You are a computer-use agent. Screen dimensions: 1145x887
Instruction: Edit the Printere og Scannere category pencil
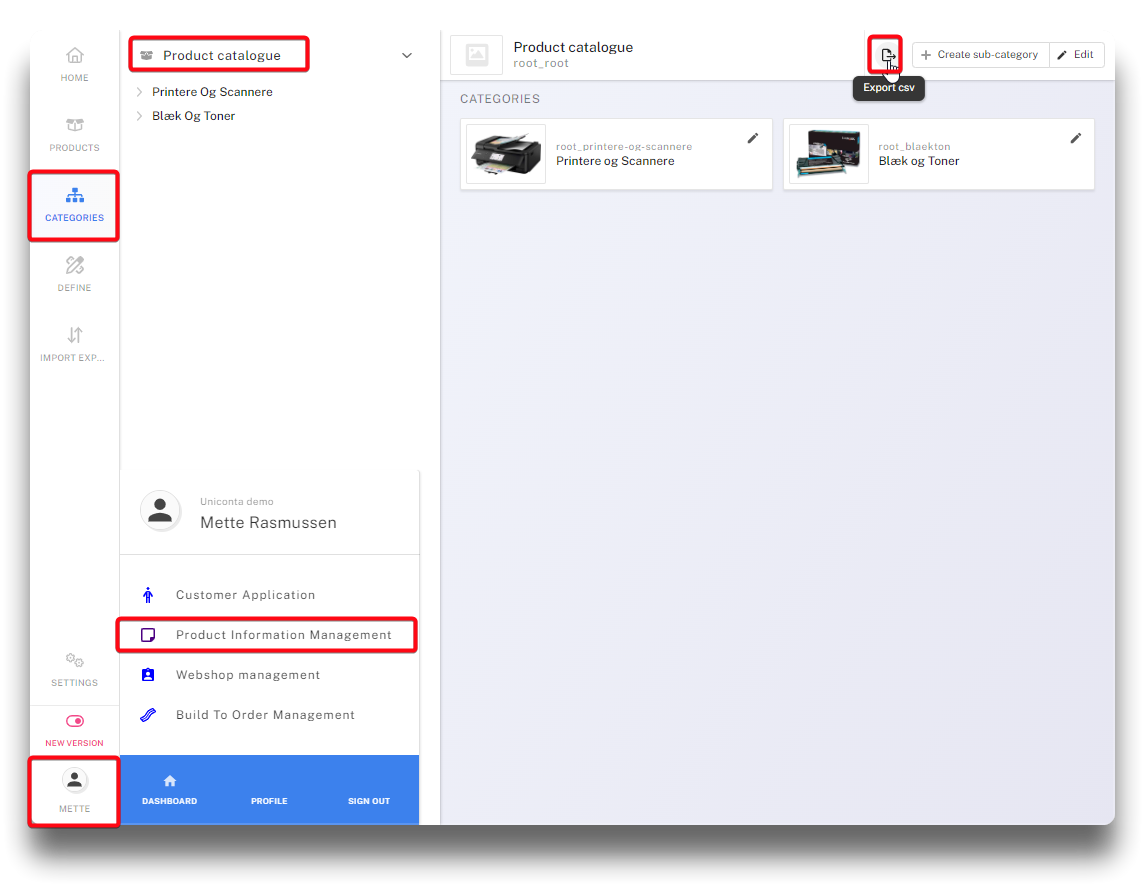(x=753, y=138)
